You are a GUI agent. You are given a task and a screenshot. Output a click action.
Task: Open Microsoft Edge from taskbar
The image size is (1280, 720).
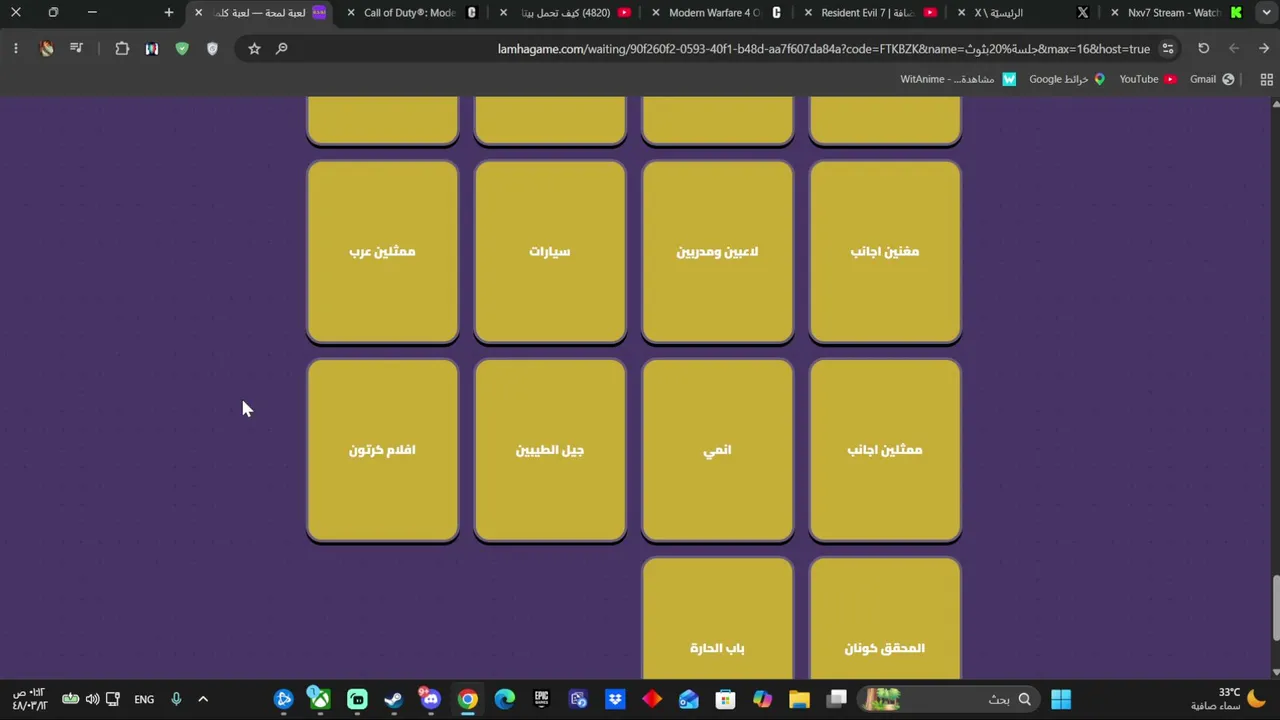pyautogui.click(x=505, y=699)
